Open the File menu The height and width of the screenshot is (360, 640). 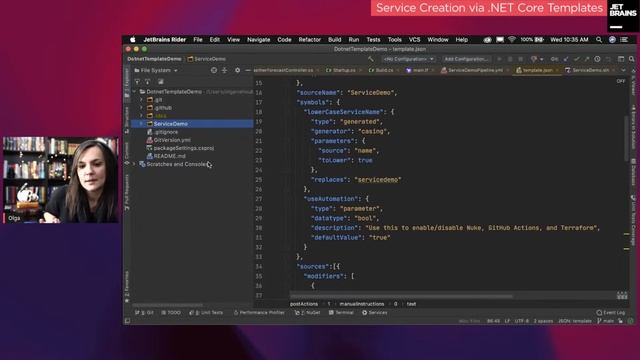(198, 40)
